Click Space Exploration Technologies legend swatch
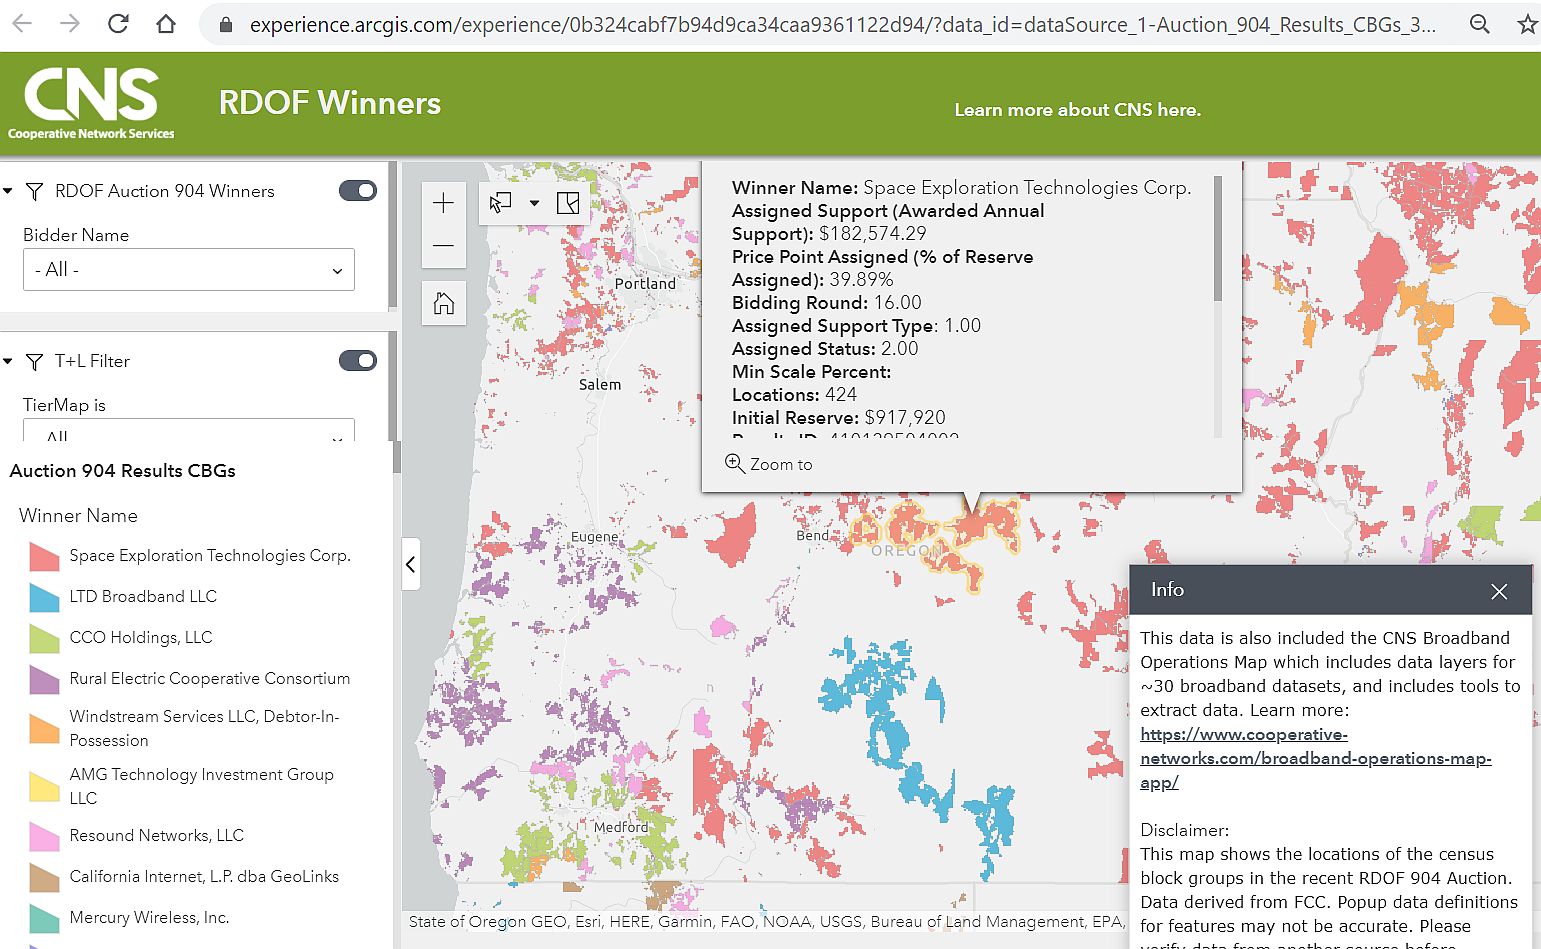Viewport: 1541px width, 949px height. (45, 556)
